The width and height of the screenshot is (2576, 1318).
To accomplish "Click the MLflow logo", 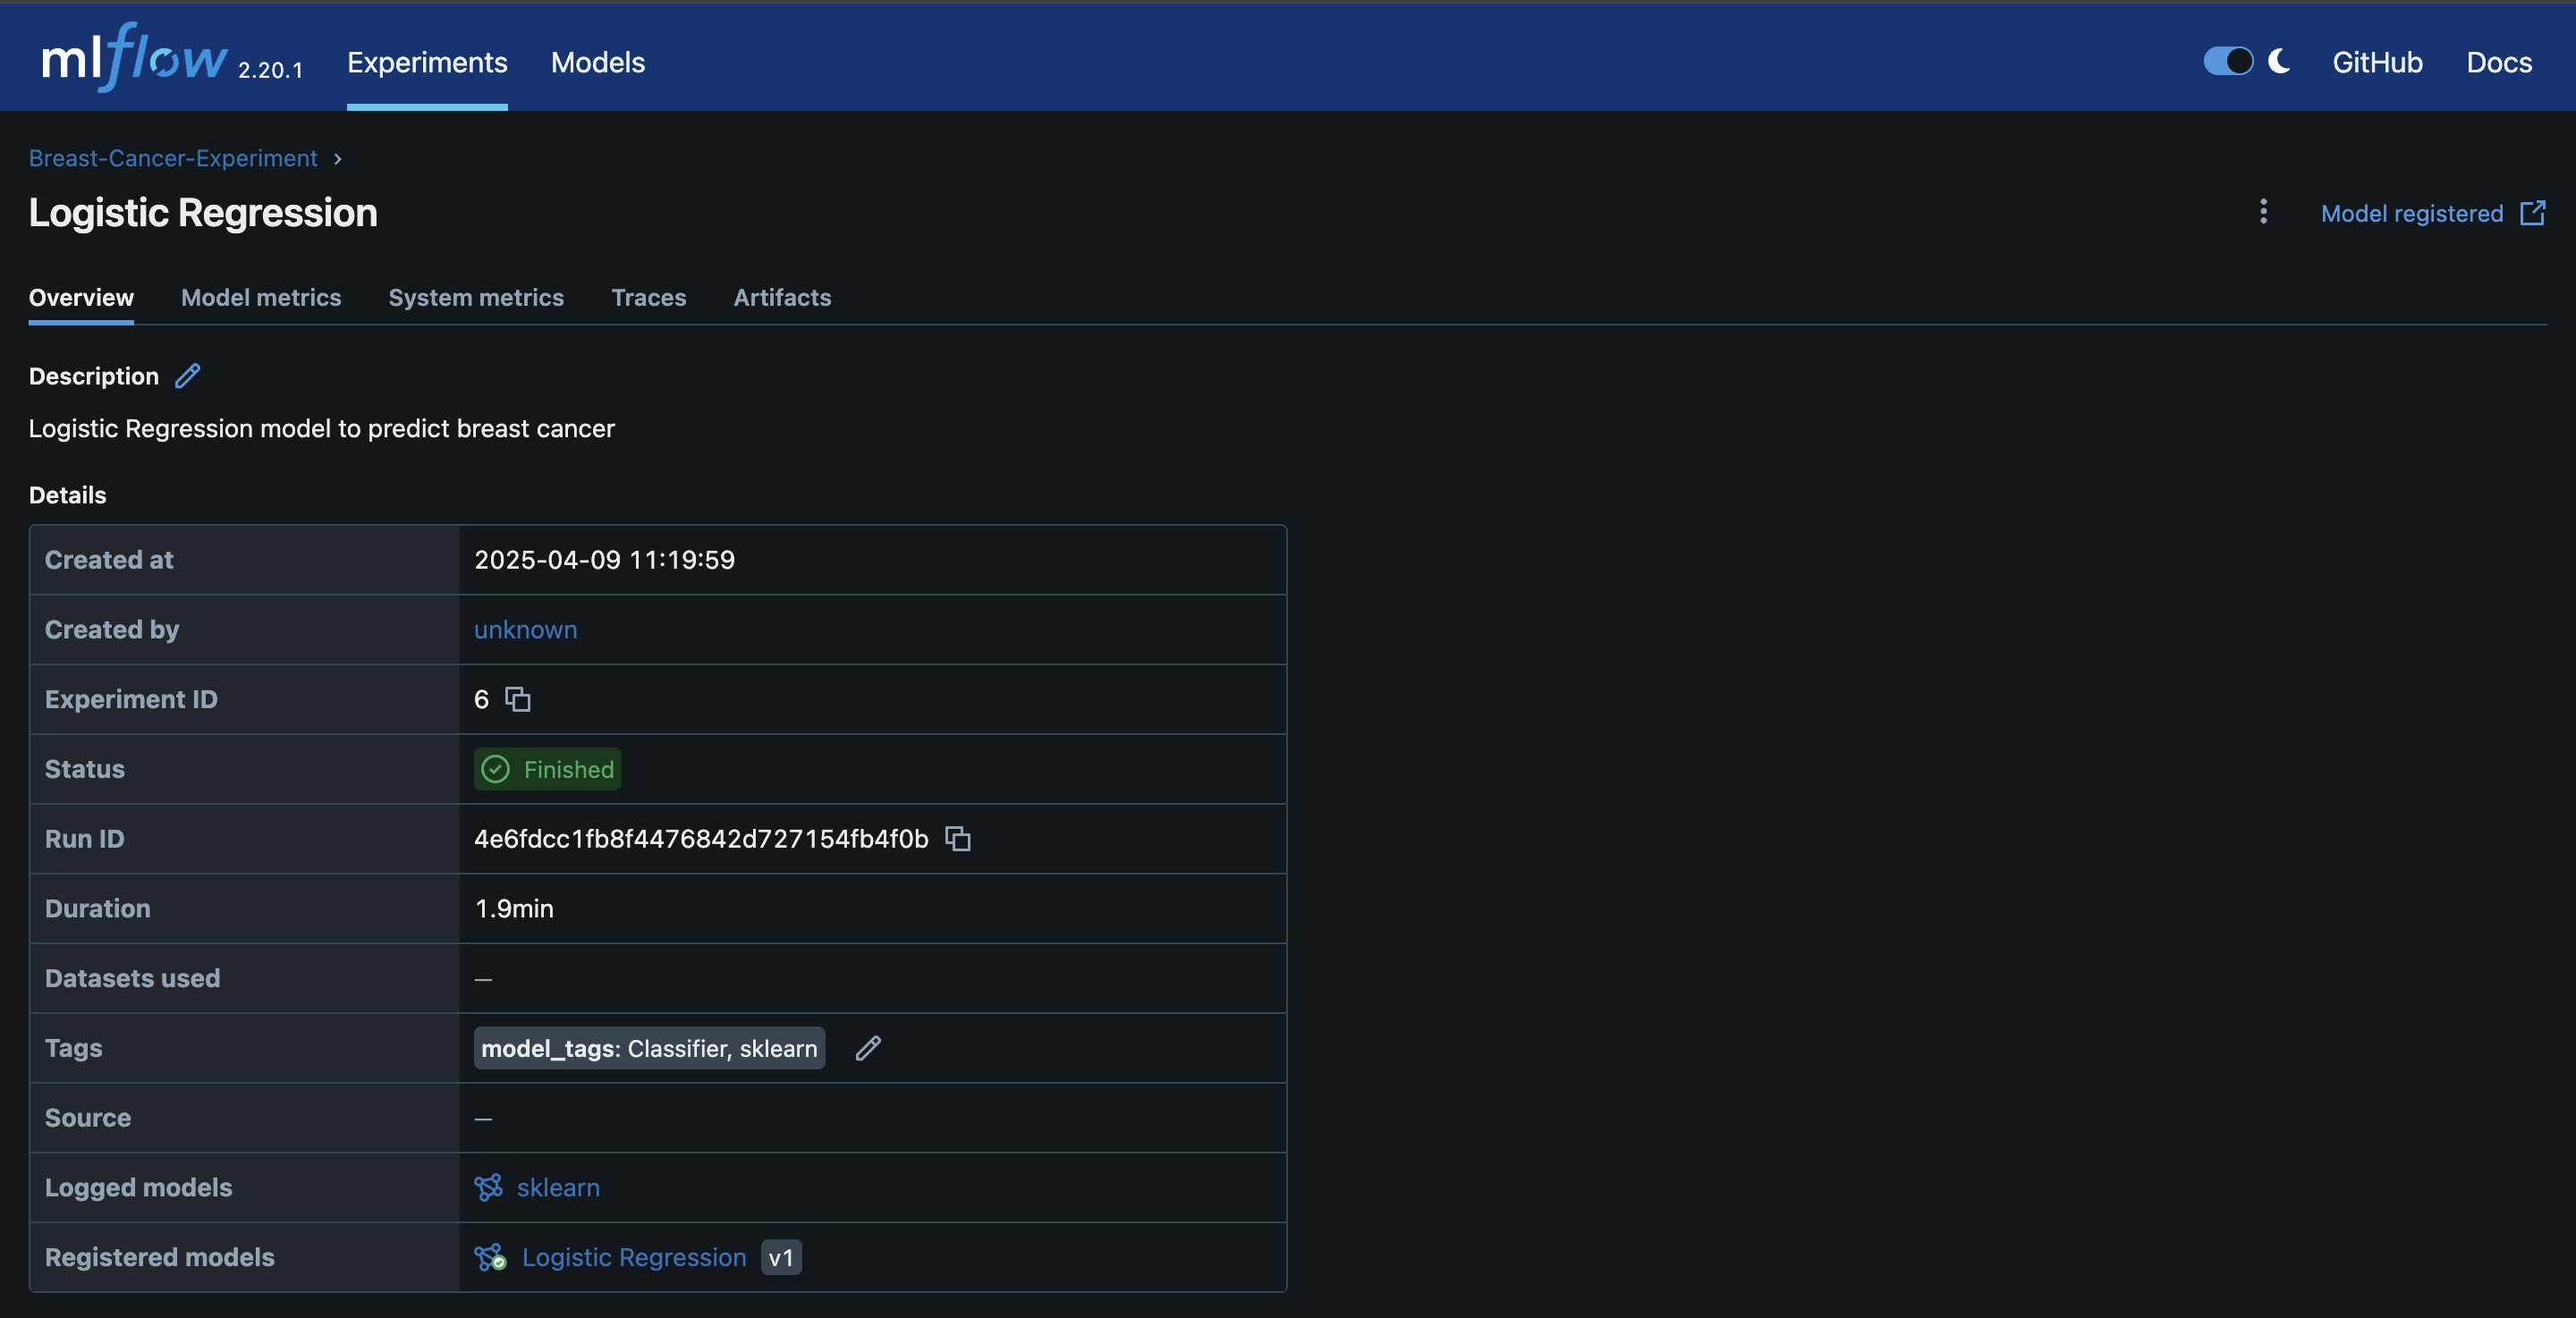I will [x=135, y=58].
